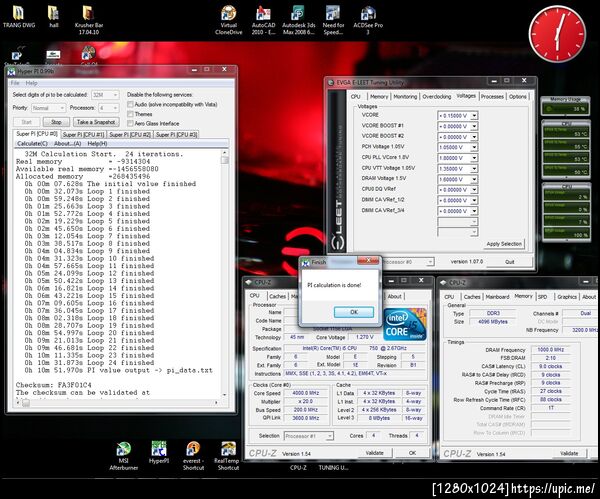Screen dimensions: 600x499
Task: Toggle the Aero Glass Interface checkbox
Action: [130, 123]
